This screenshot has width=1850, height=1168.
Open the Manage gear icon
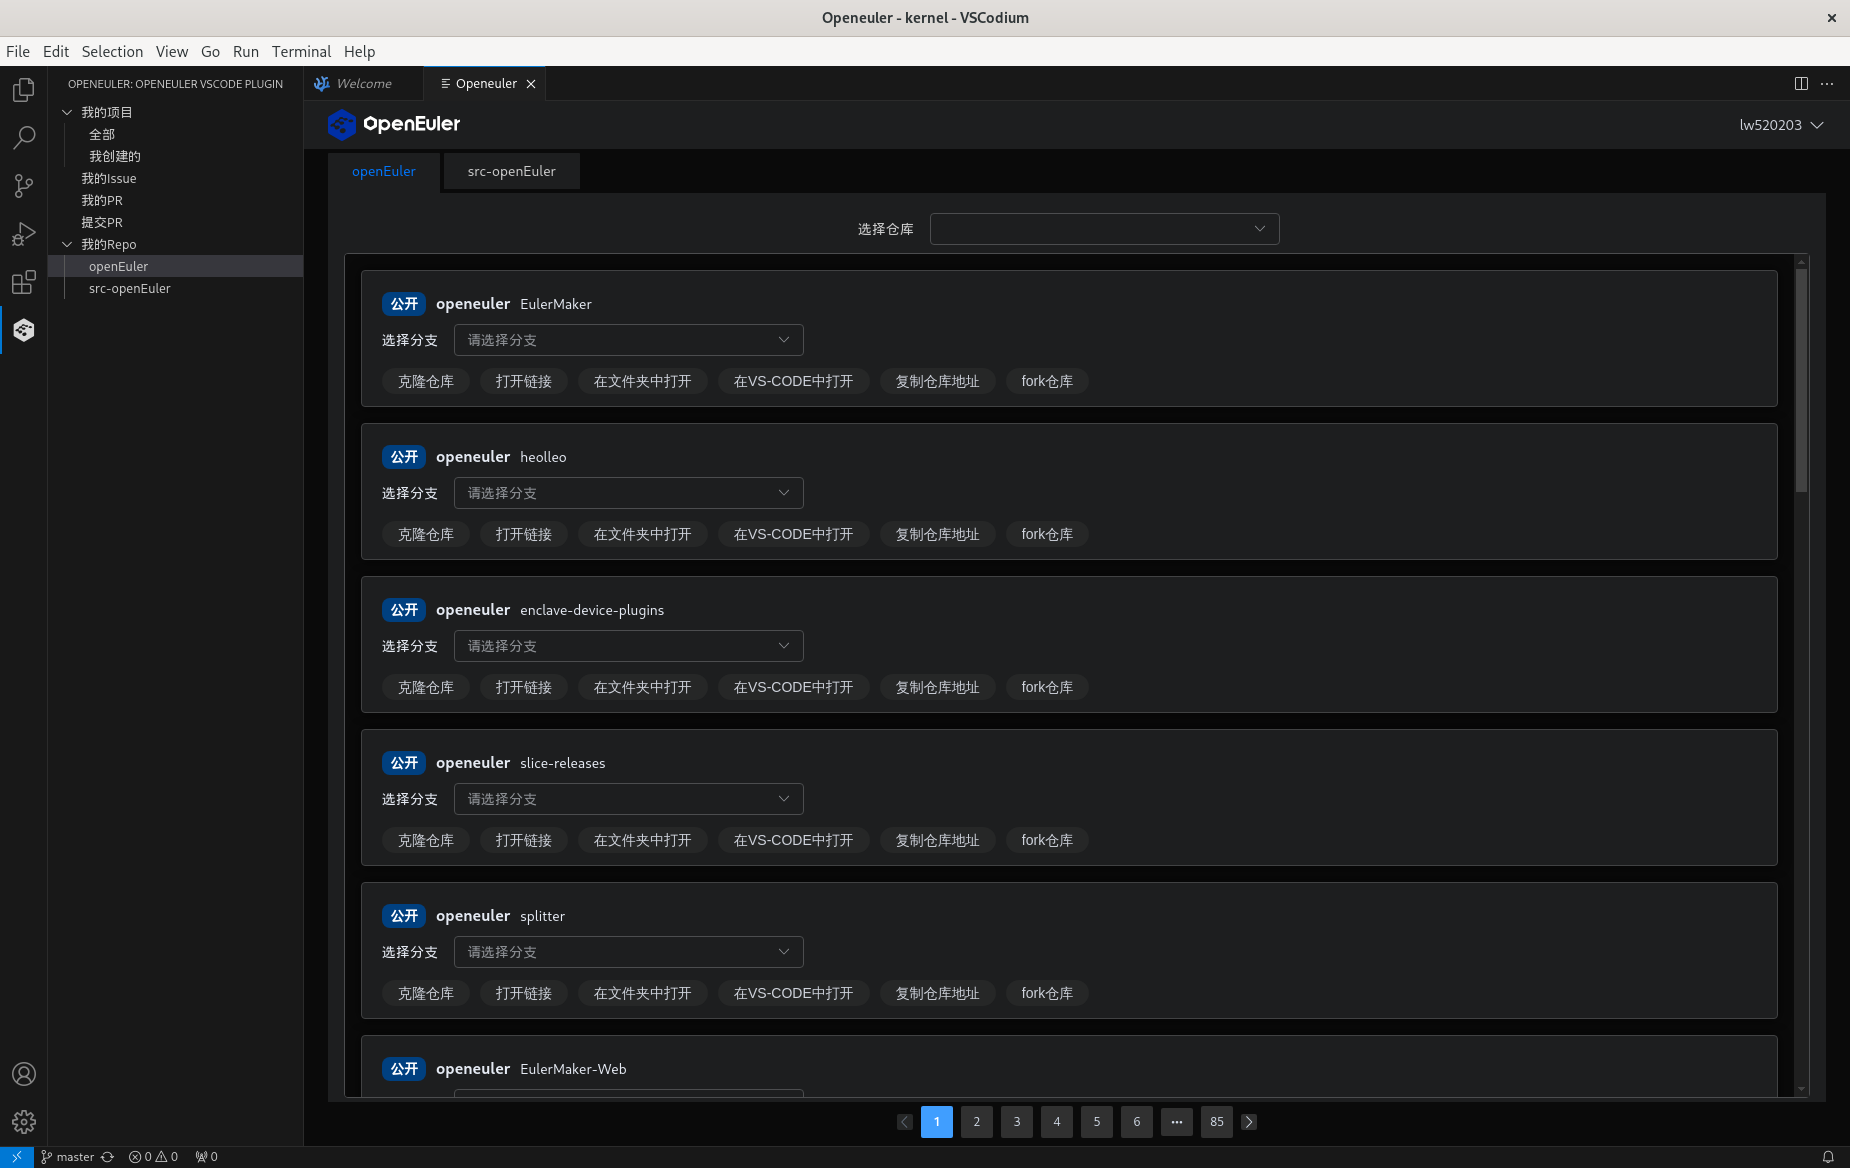point(24,1122)
